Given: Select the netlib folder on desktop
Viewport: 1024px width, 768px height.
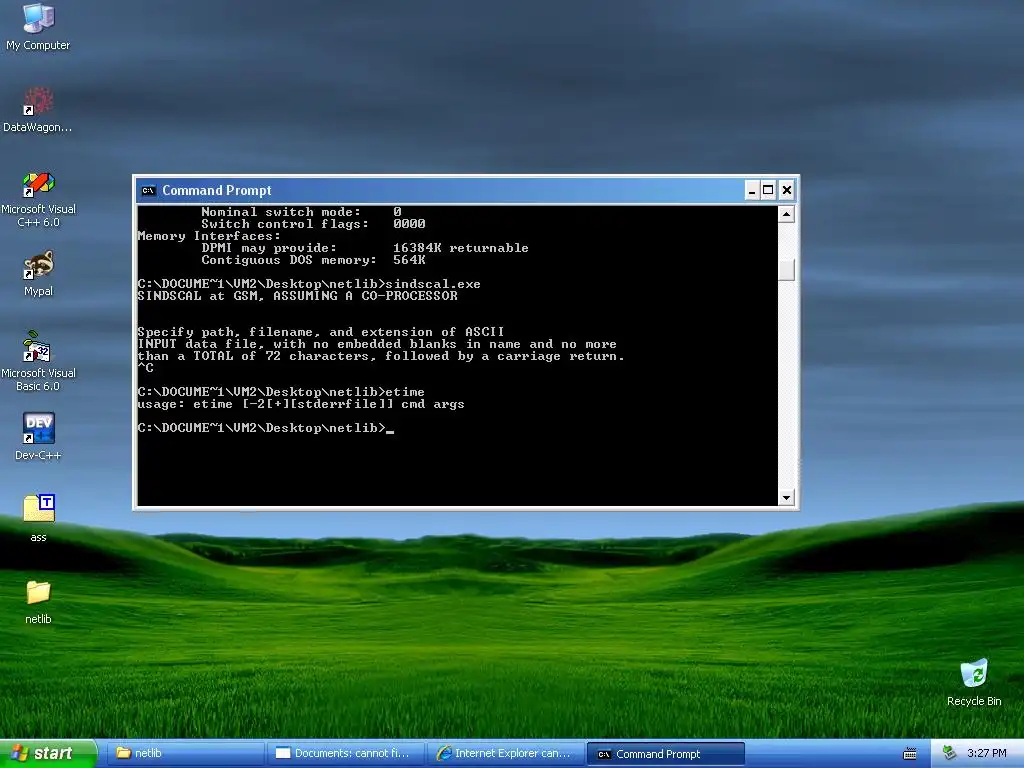Looking at the screenshot, I should click(x=38, y=602).
